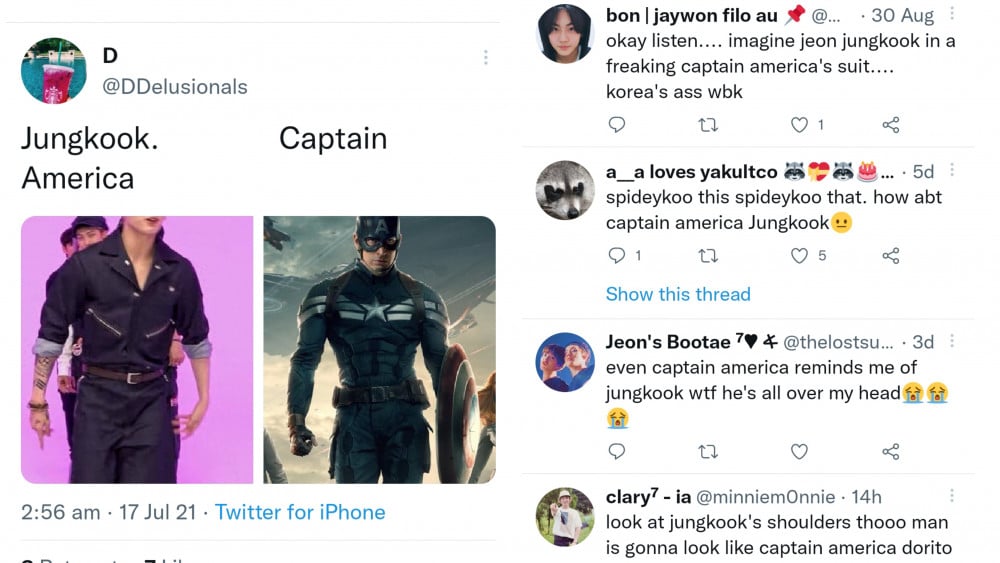Open more options on D's tweet
Screen dimensions: 1000x563
485,58
